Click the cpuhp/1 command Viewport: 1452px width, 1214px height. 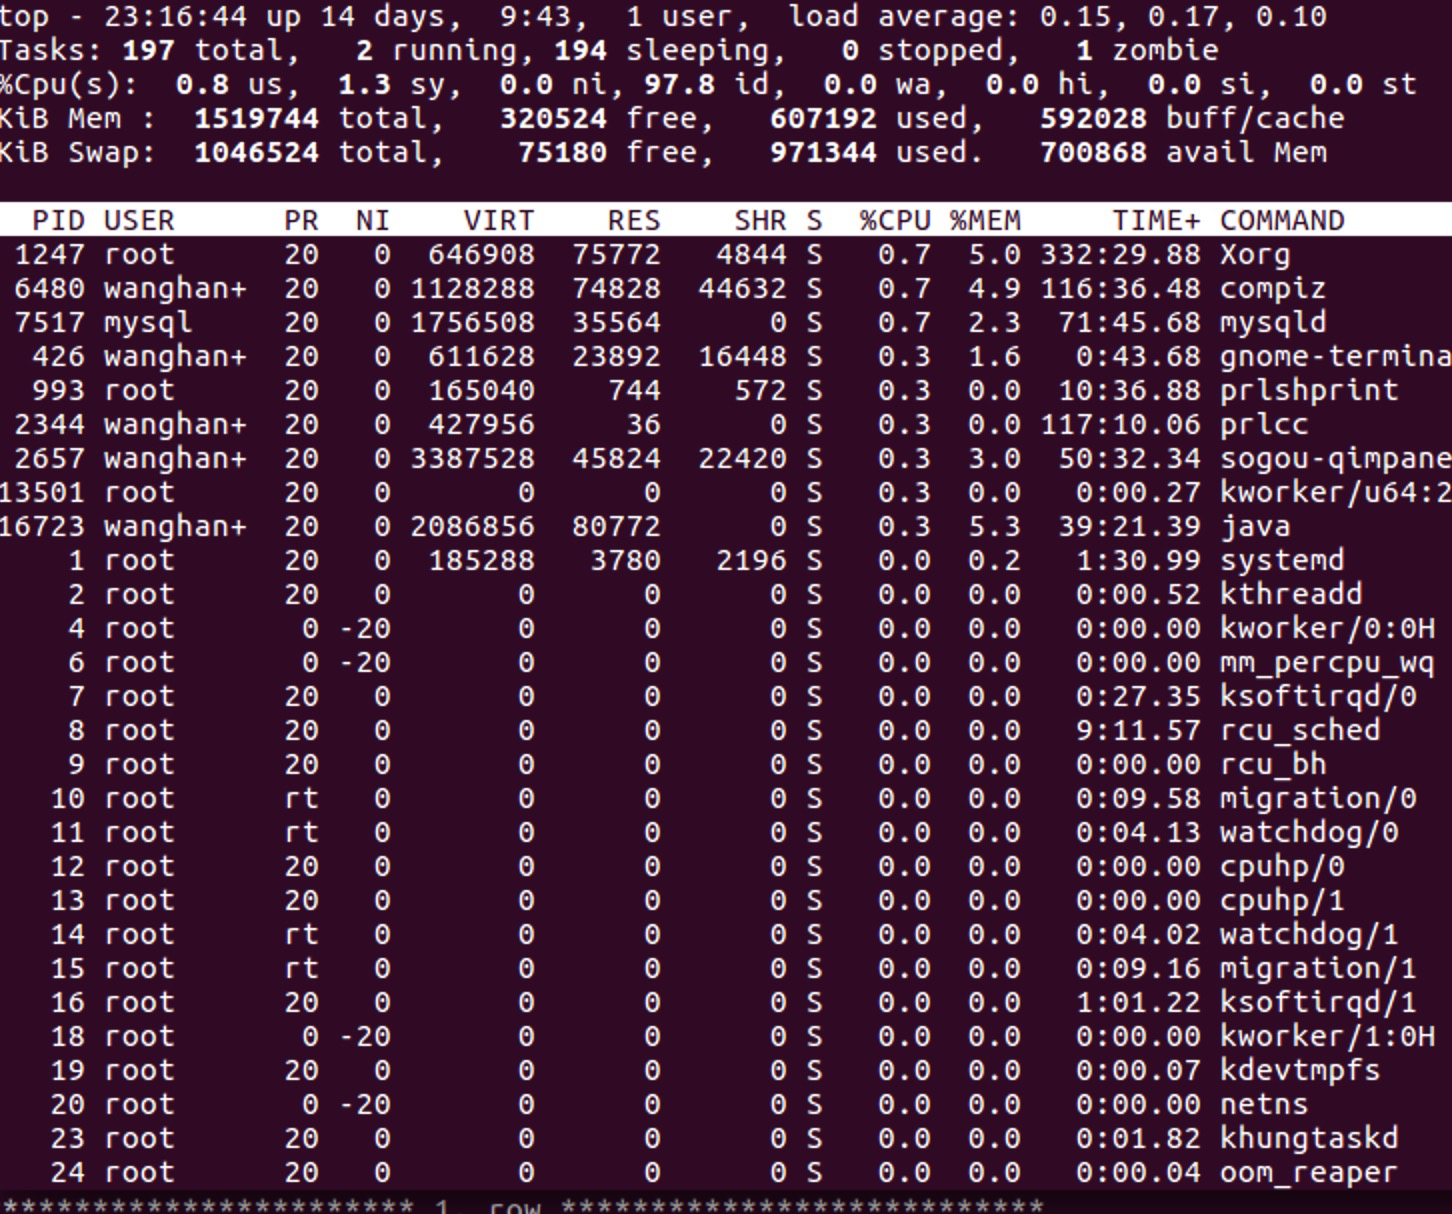[1282, 901]
